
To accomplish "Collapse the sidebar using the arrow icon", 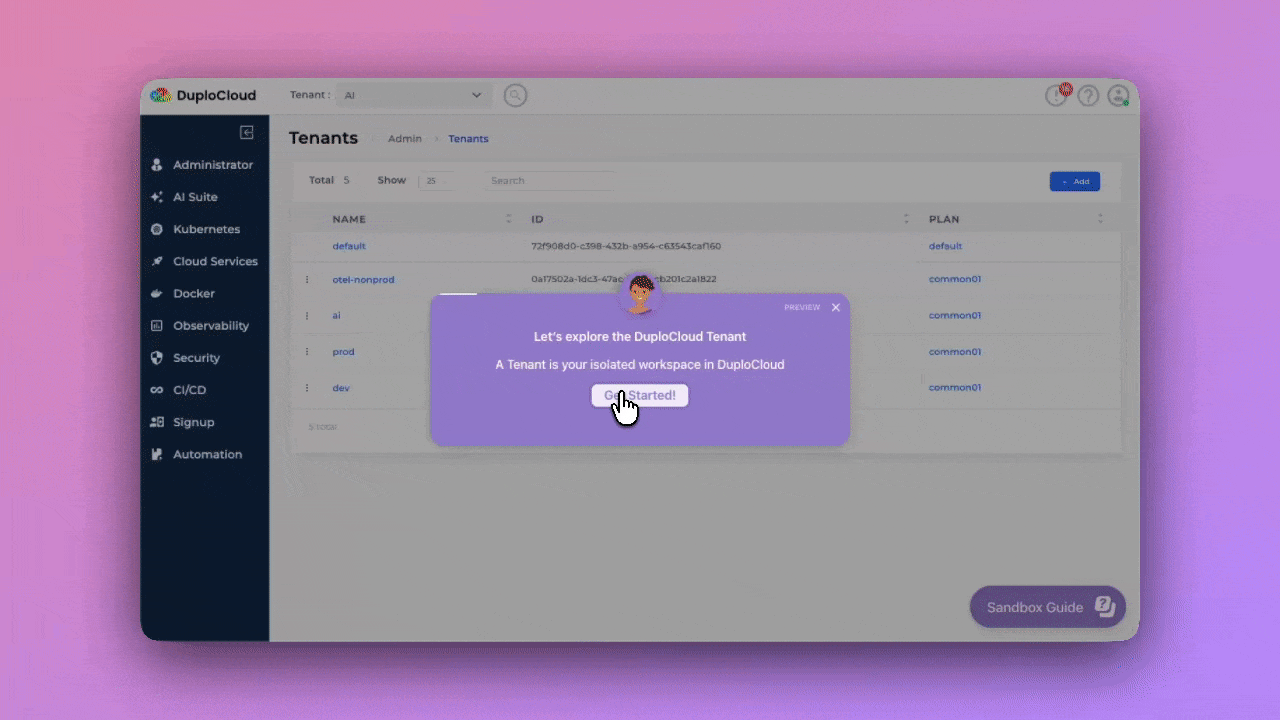I will click(247, 133).
